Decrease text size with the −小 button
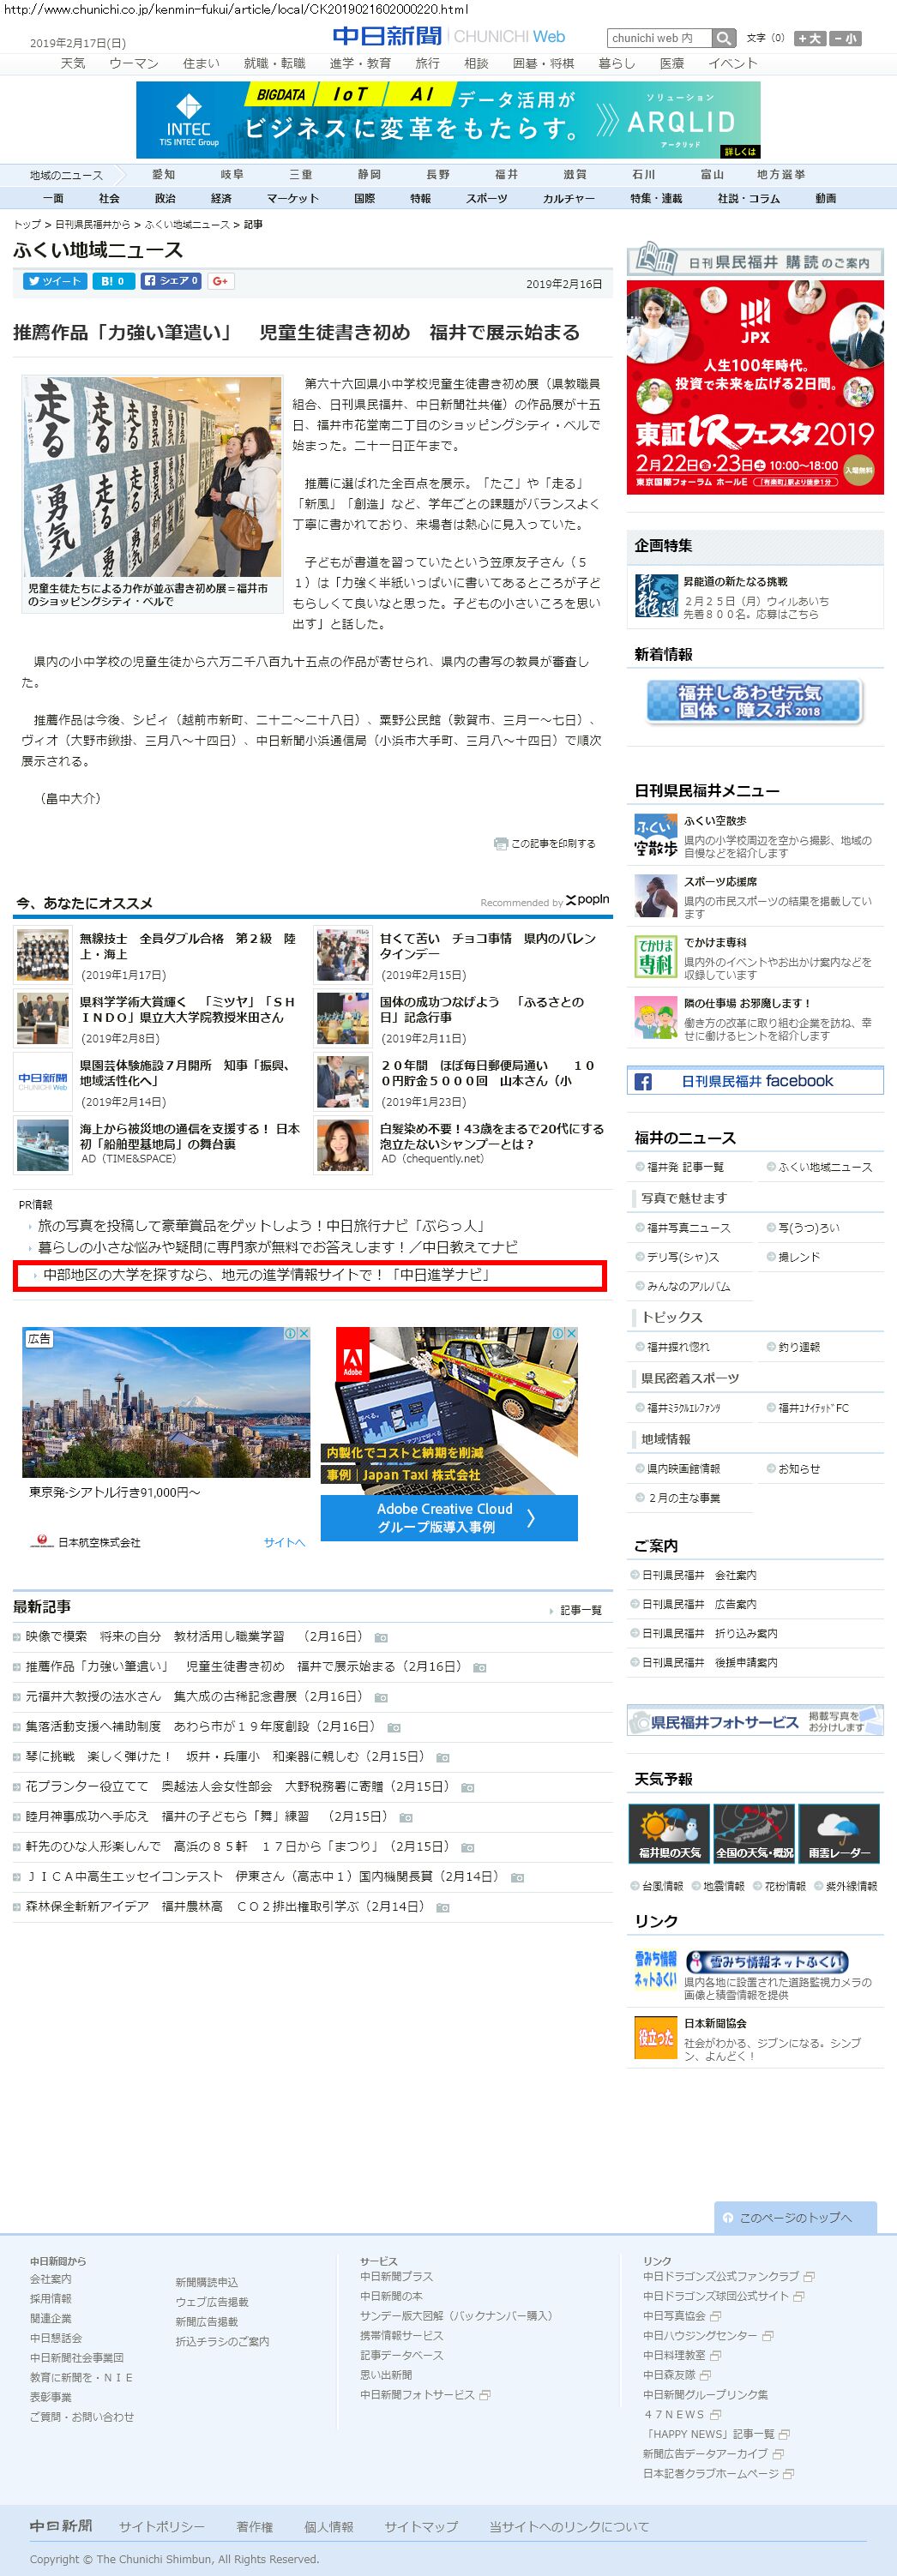The image size is (897, 2576). 845,39
